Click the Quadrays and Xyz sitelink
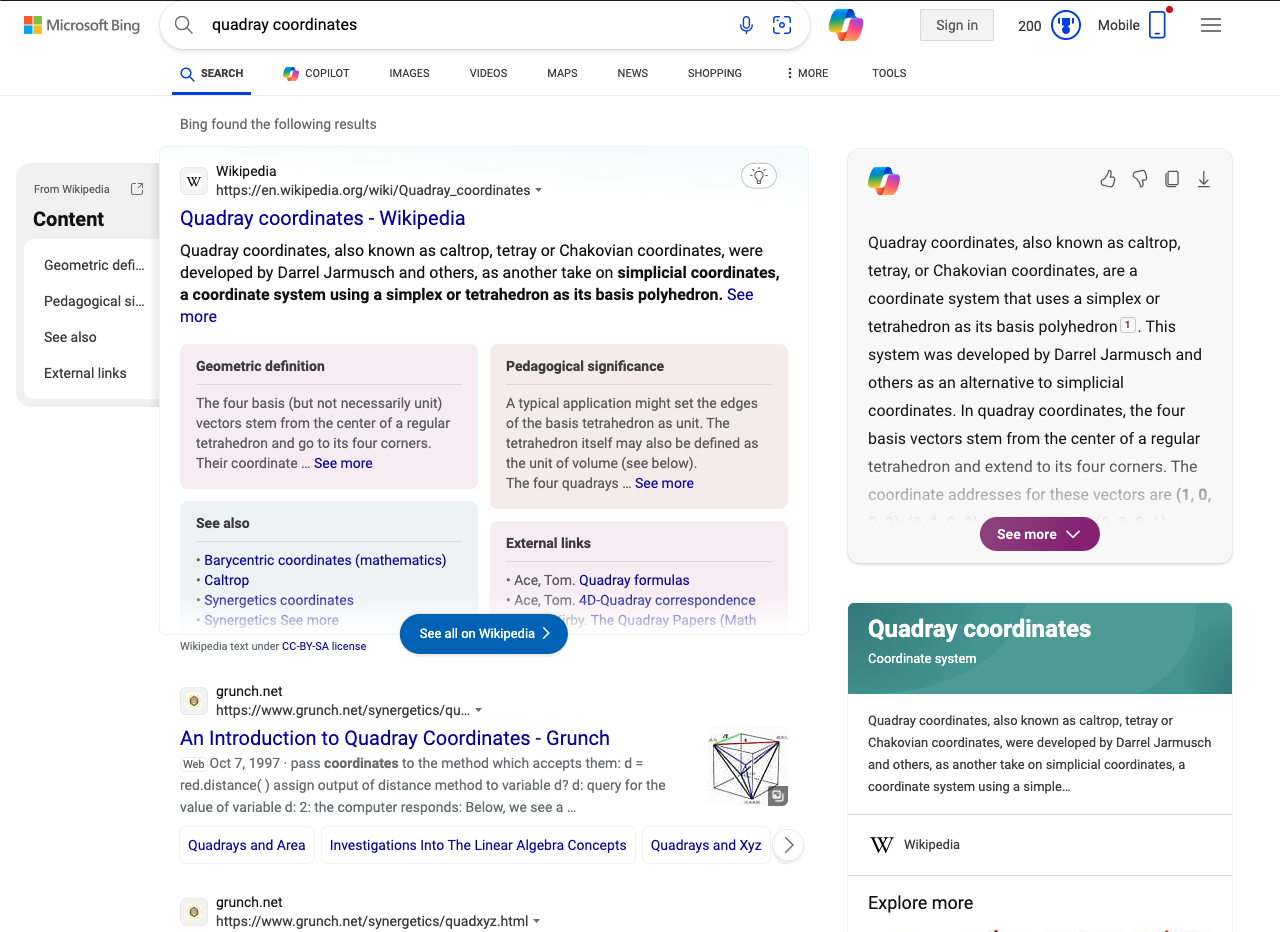This screenshot has height=932, width=1280. pos(706,845)
